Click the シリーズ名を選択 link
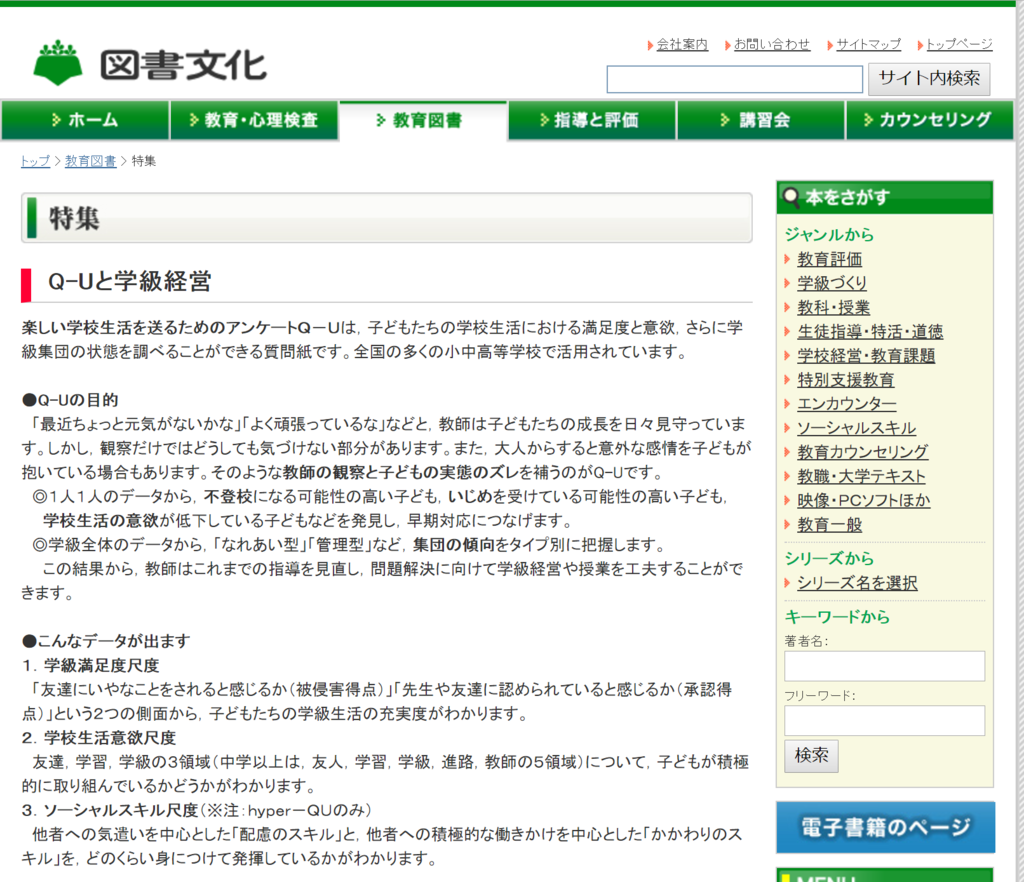This screenshot has width=1024, height=882. [857, 583]
